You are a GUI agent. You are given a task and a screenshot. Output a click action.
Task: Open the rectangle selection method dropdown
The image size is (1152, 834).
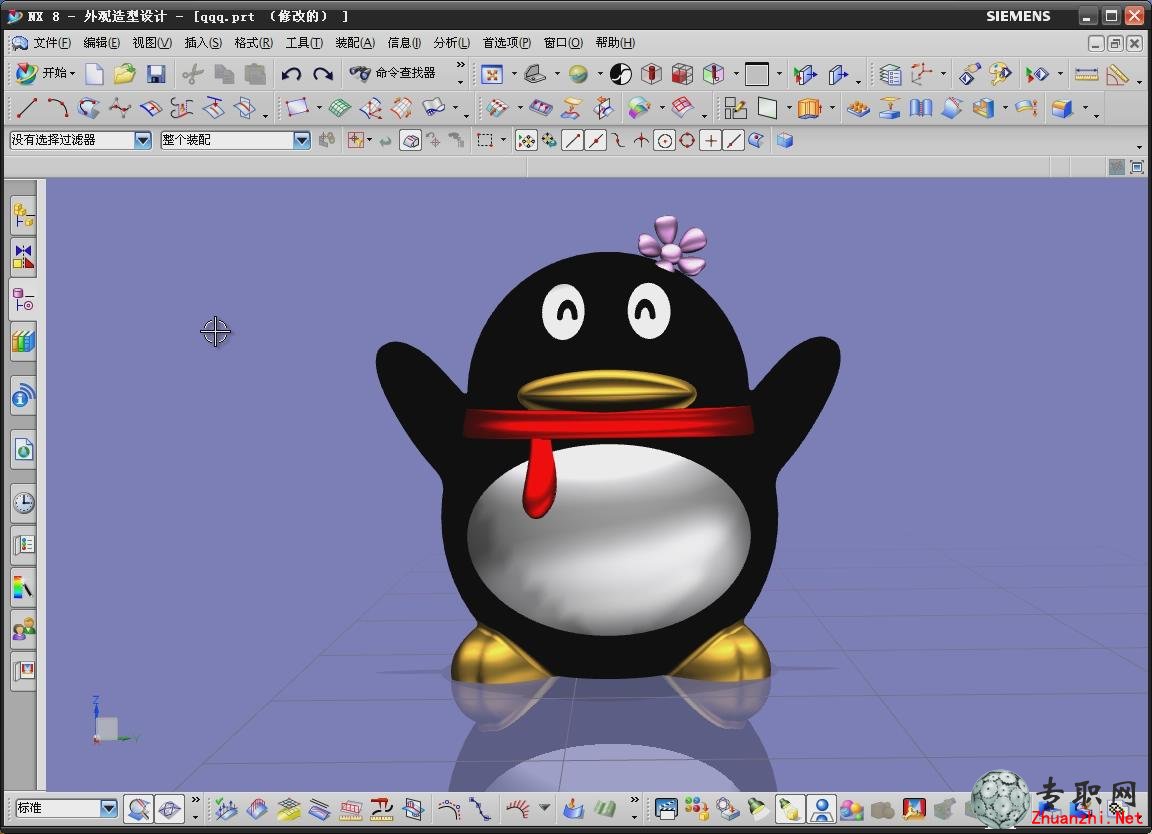click(503, 140)
